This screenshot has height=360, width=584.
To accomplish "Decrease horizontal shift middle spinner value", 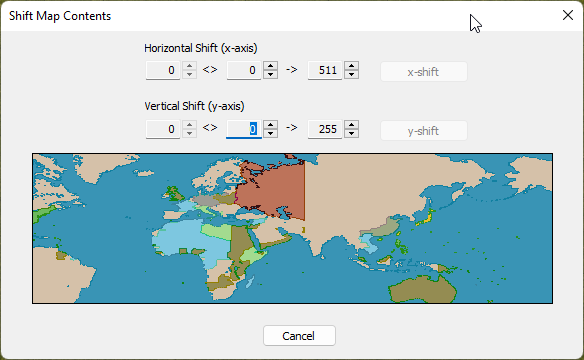I will (270, 74).
